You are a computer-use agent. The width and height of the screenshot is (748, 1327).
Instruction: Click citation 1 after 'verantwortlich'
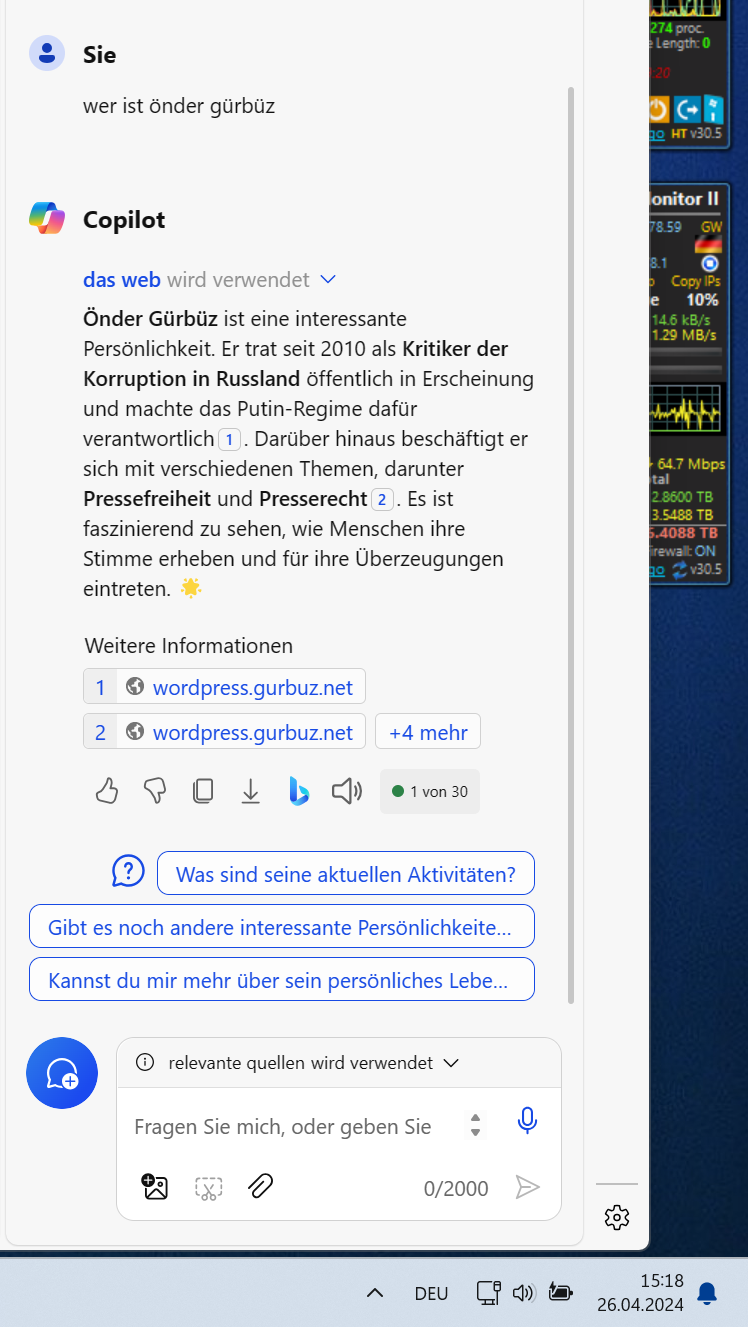(230, 438)
